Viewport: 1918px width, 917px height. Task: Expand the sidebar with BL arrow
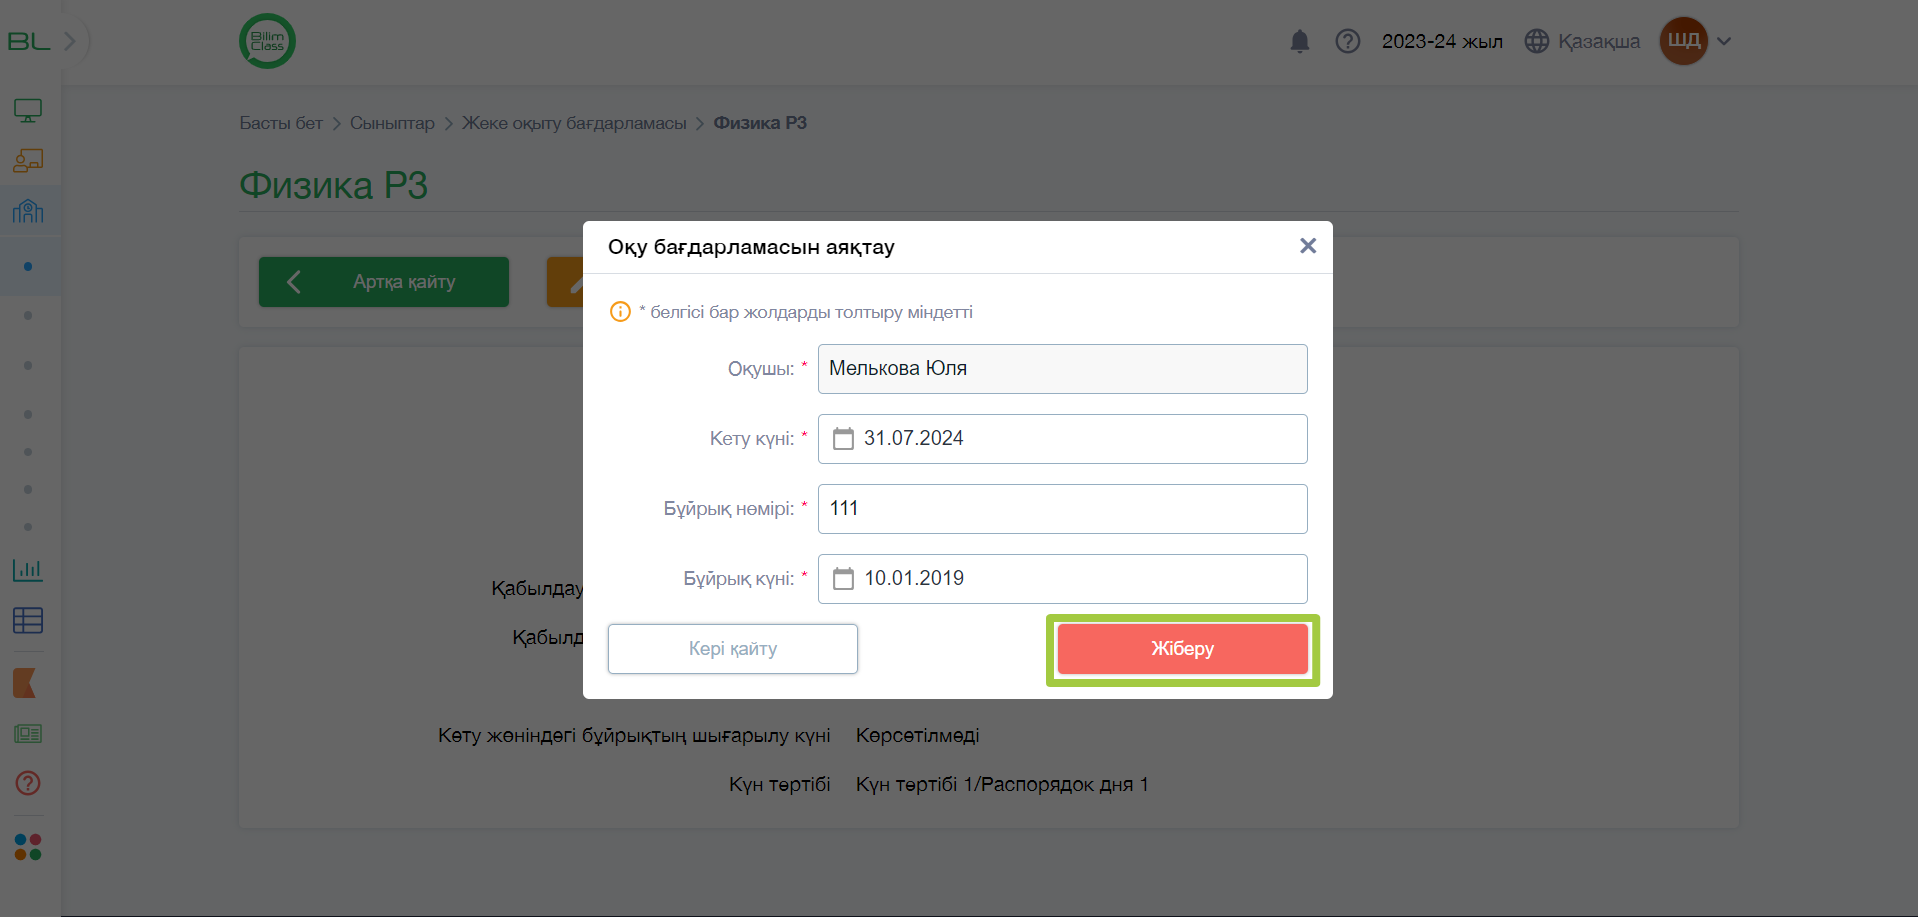70,41
